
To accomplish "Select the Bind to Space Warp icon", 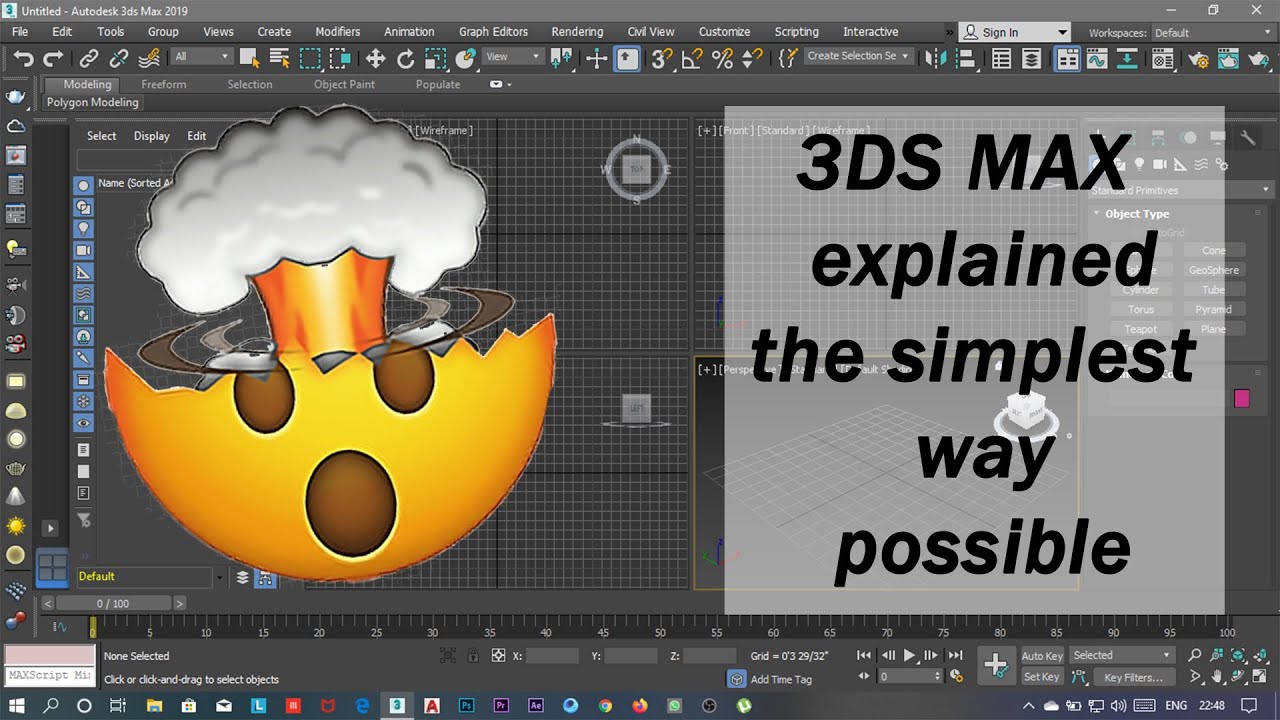I will [149, 58].
